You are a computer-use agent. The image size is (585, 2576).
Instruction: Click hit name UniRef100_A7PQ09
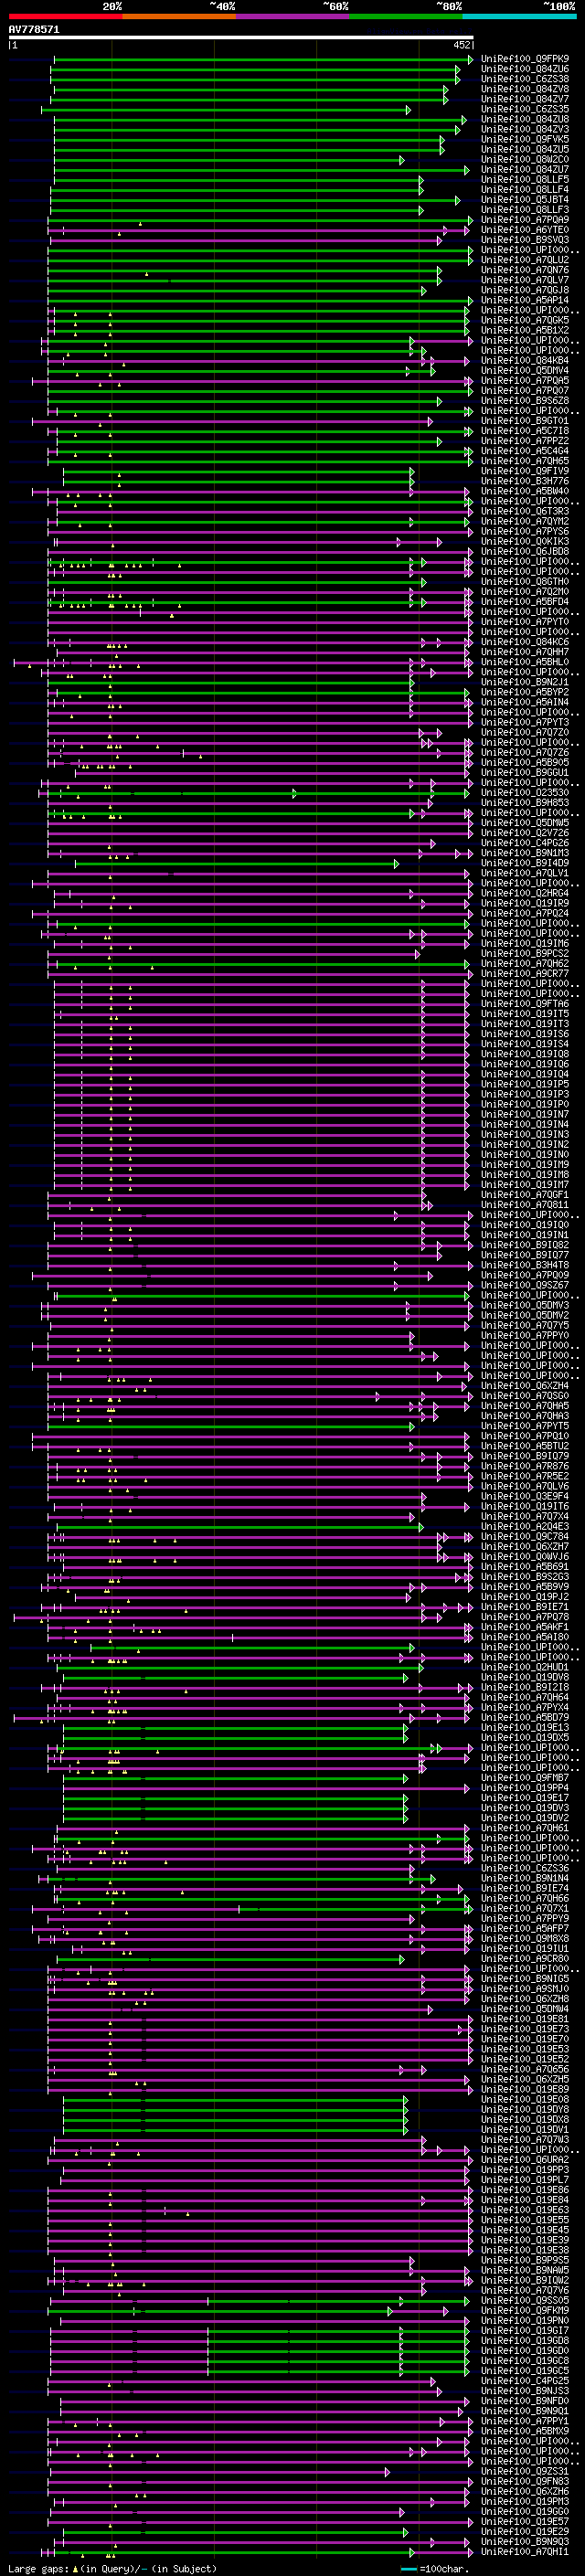pos(525,1275)
